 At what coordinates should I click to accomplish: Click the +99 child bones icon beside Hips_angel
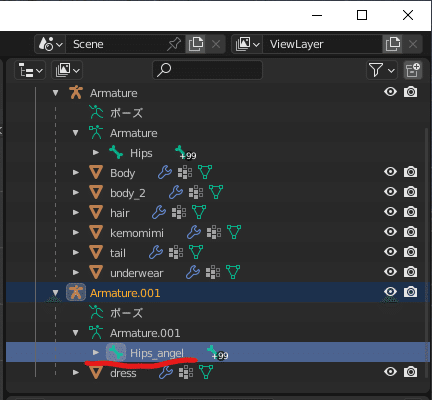click(x=217, y=353)
